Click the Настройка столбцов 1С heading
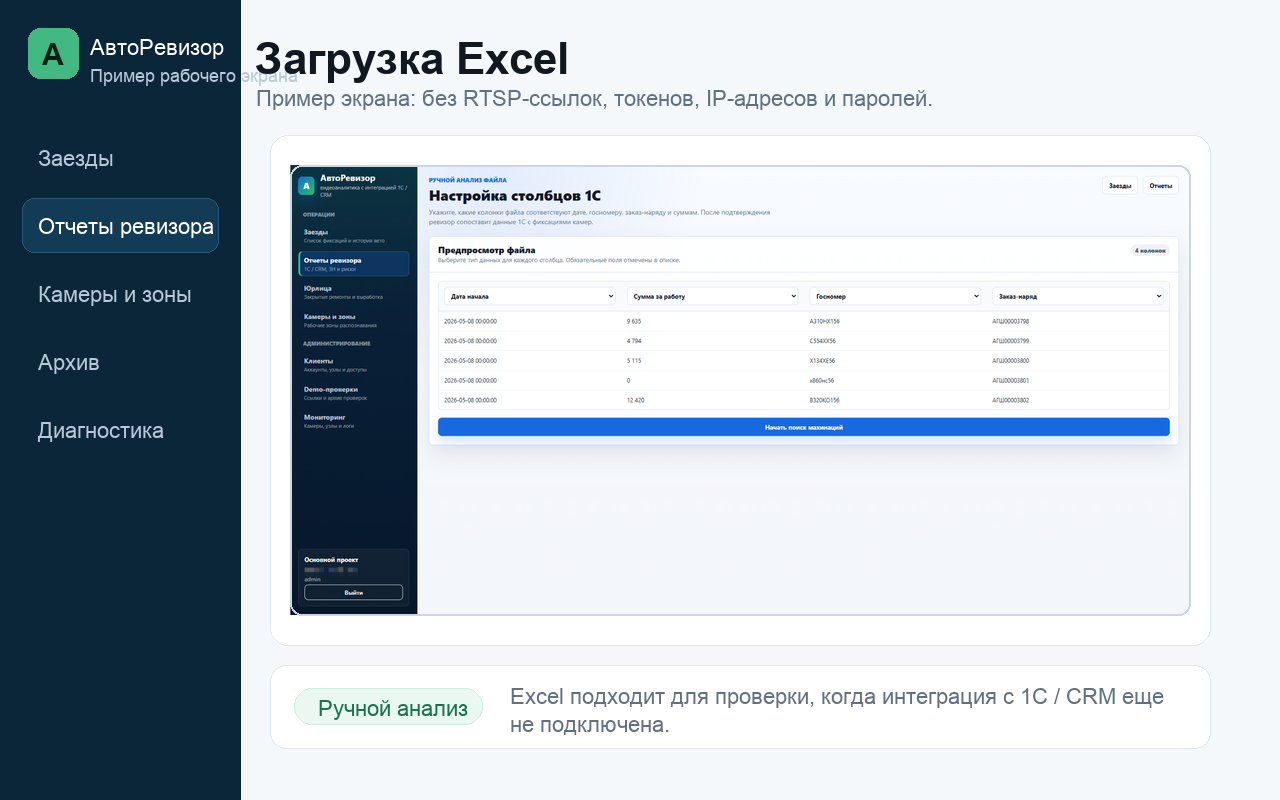Viewport: 1280px width, 800px height. click(515, 195)
